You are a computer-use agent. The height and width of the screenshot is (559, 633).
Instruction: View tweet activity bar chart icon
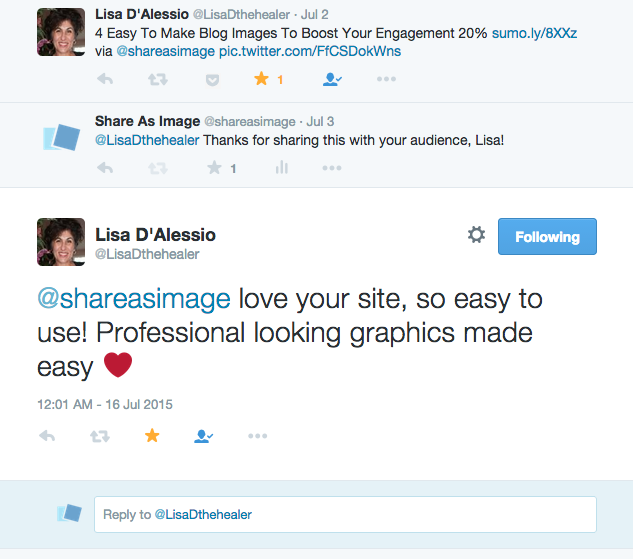click(x=282, y=167)
